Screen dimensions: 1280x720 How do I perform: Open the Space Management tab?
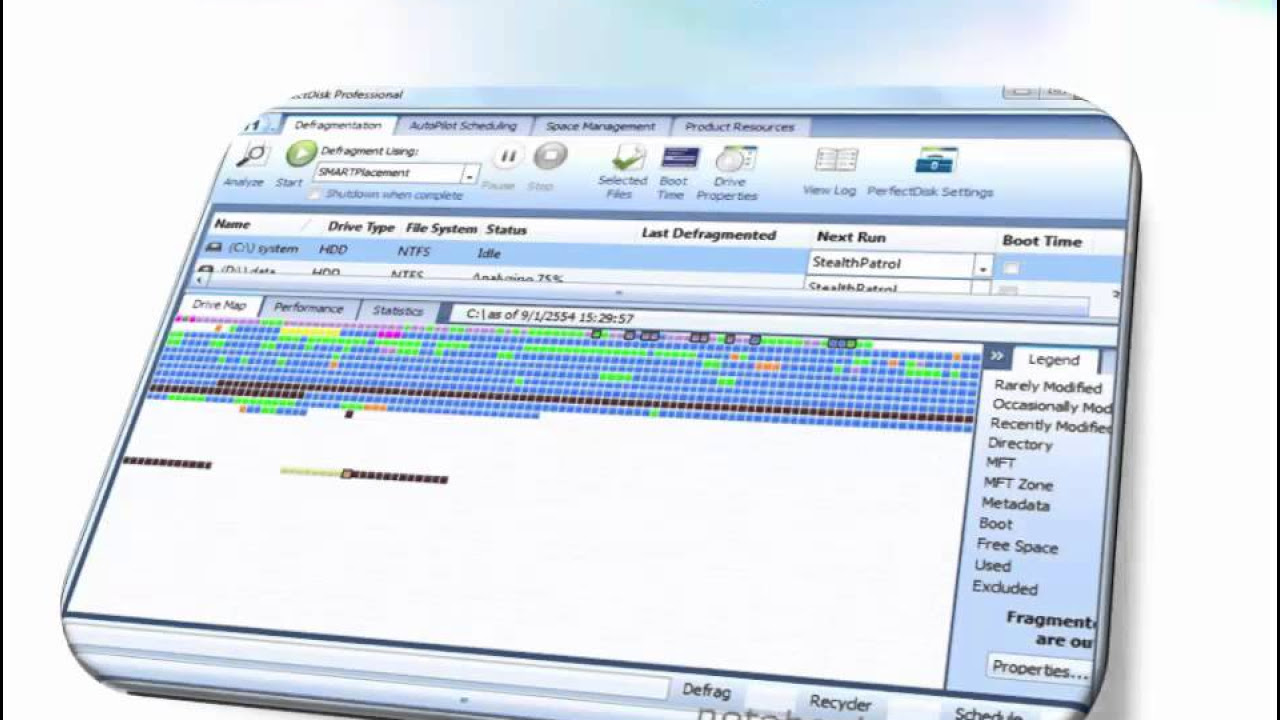click(600, 127)
